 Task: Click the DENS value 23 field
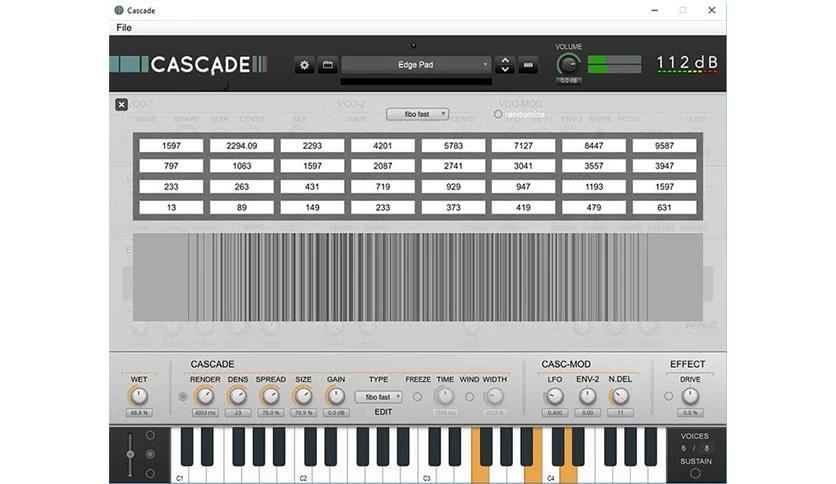click(x=238, y=413)
